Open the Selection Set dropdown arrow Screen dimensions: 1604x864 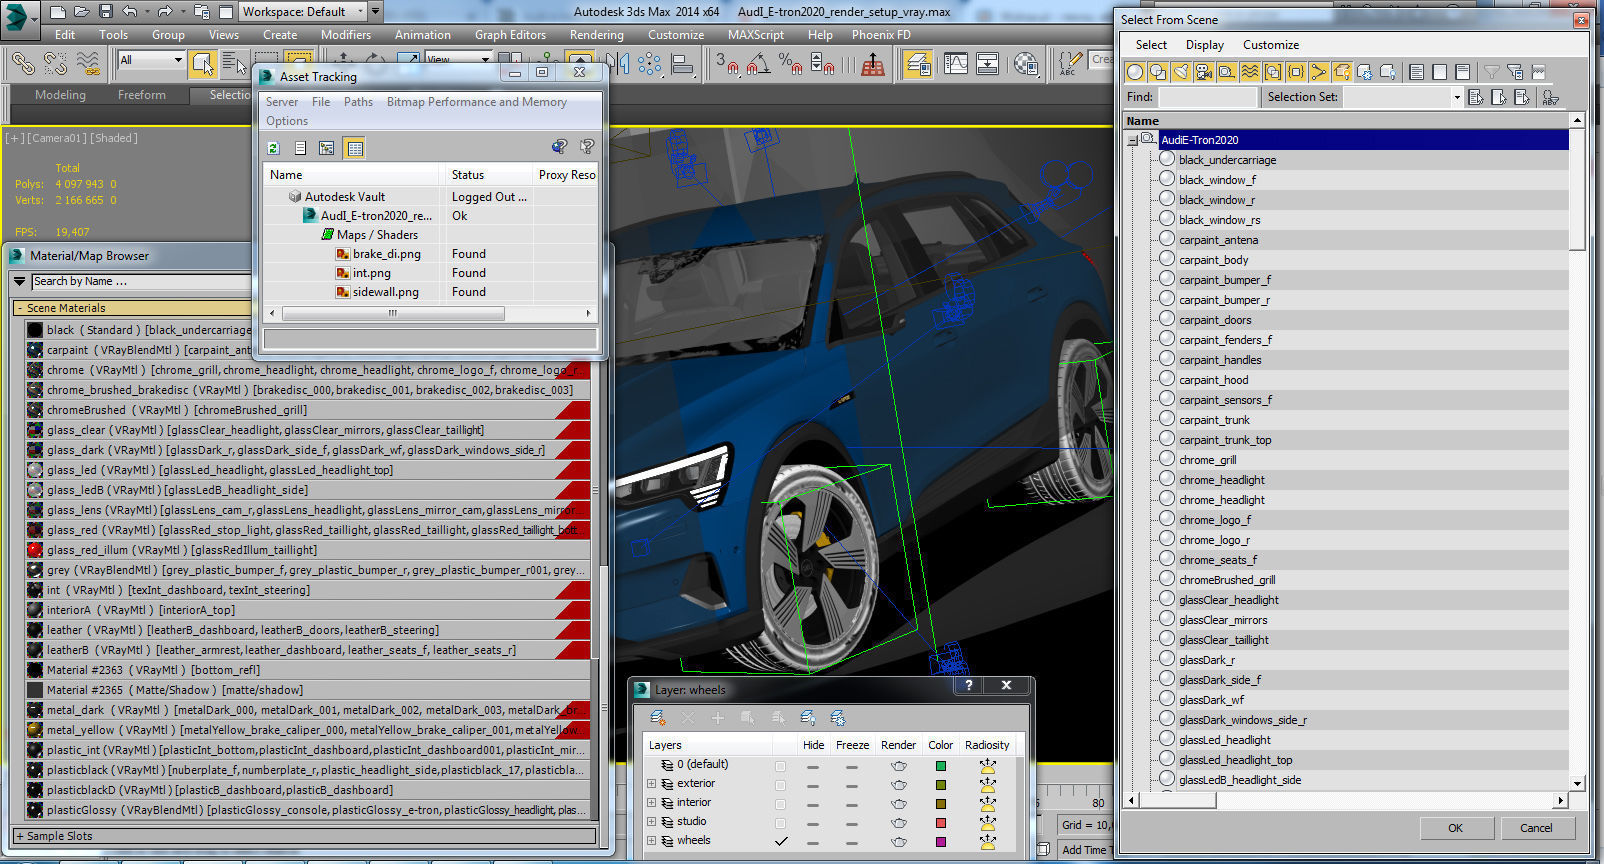click(1456, 97)
